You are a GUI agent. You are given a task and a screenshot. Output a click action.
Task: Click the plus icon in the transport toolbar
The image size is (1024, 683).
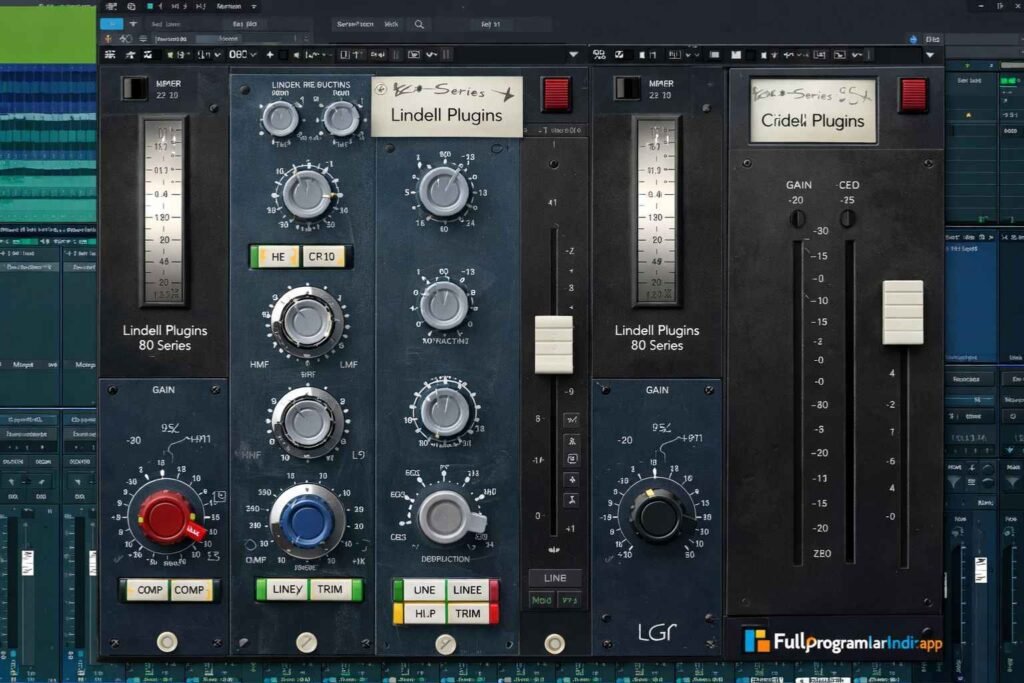point(269,53)
